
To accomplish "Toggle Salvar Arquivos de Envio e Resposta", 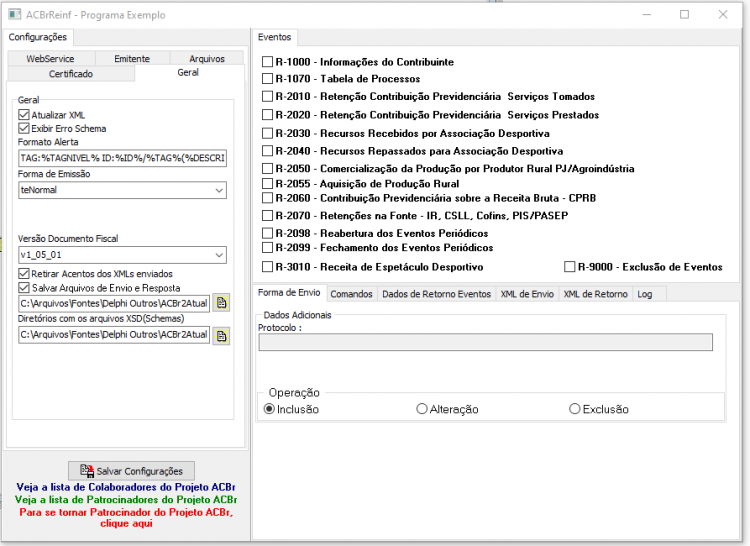I will click(24, 288).
